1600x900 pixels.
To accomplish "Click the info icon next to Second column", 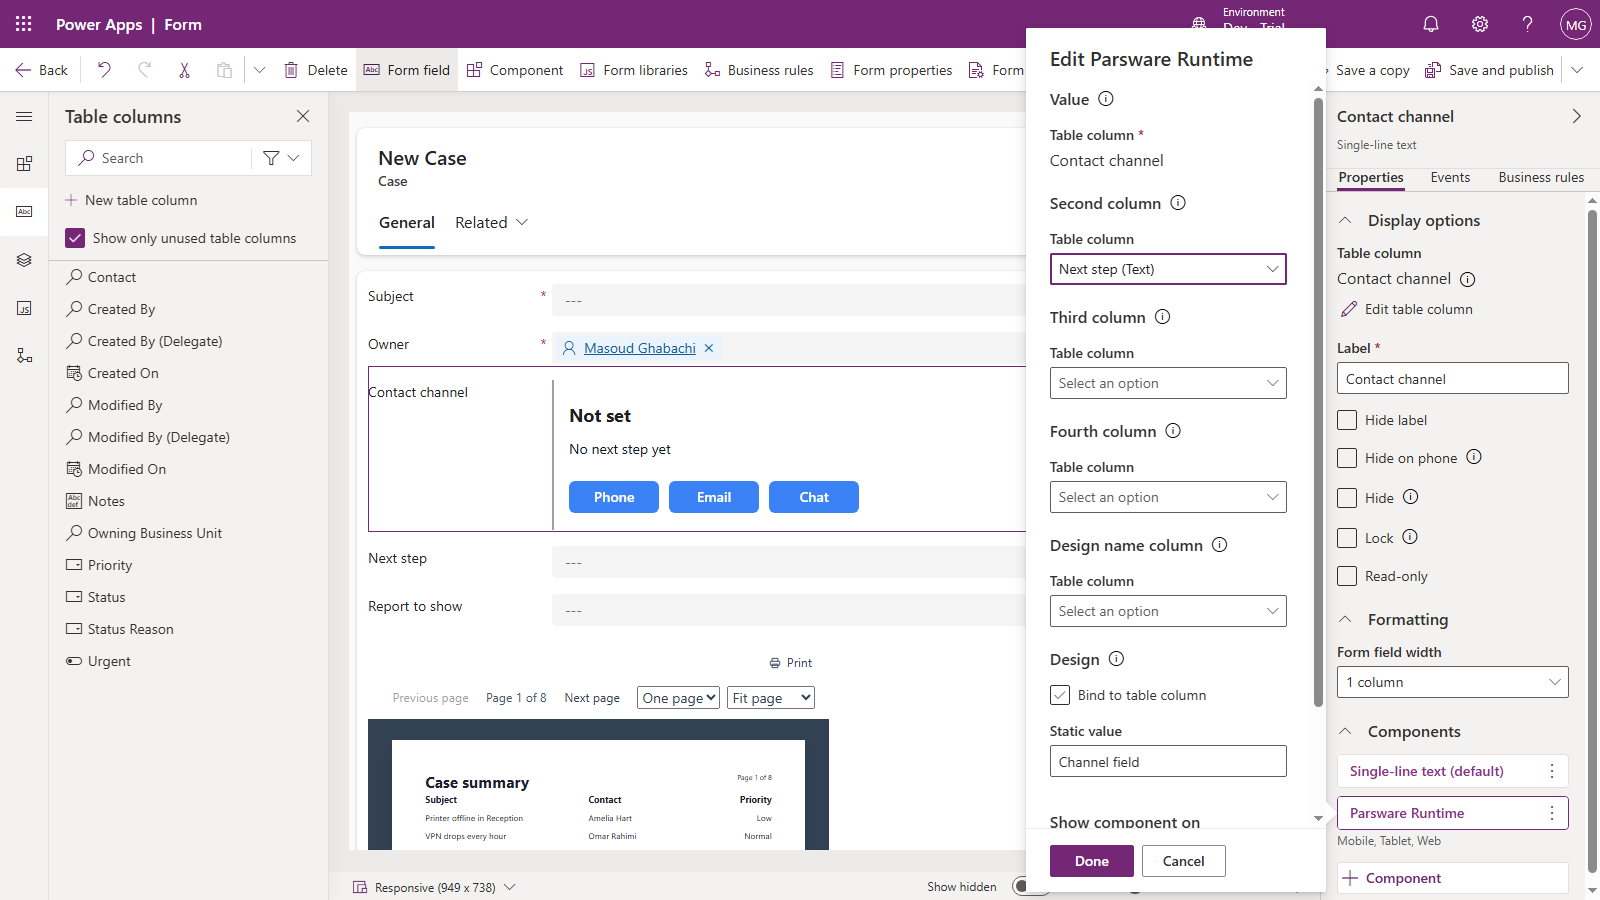I will (1178, 203).
